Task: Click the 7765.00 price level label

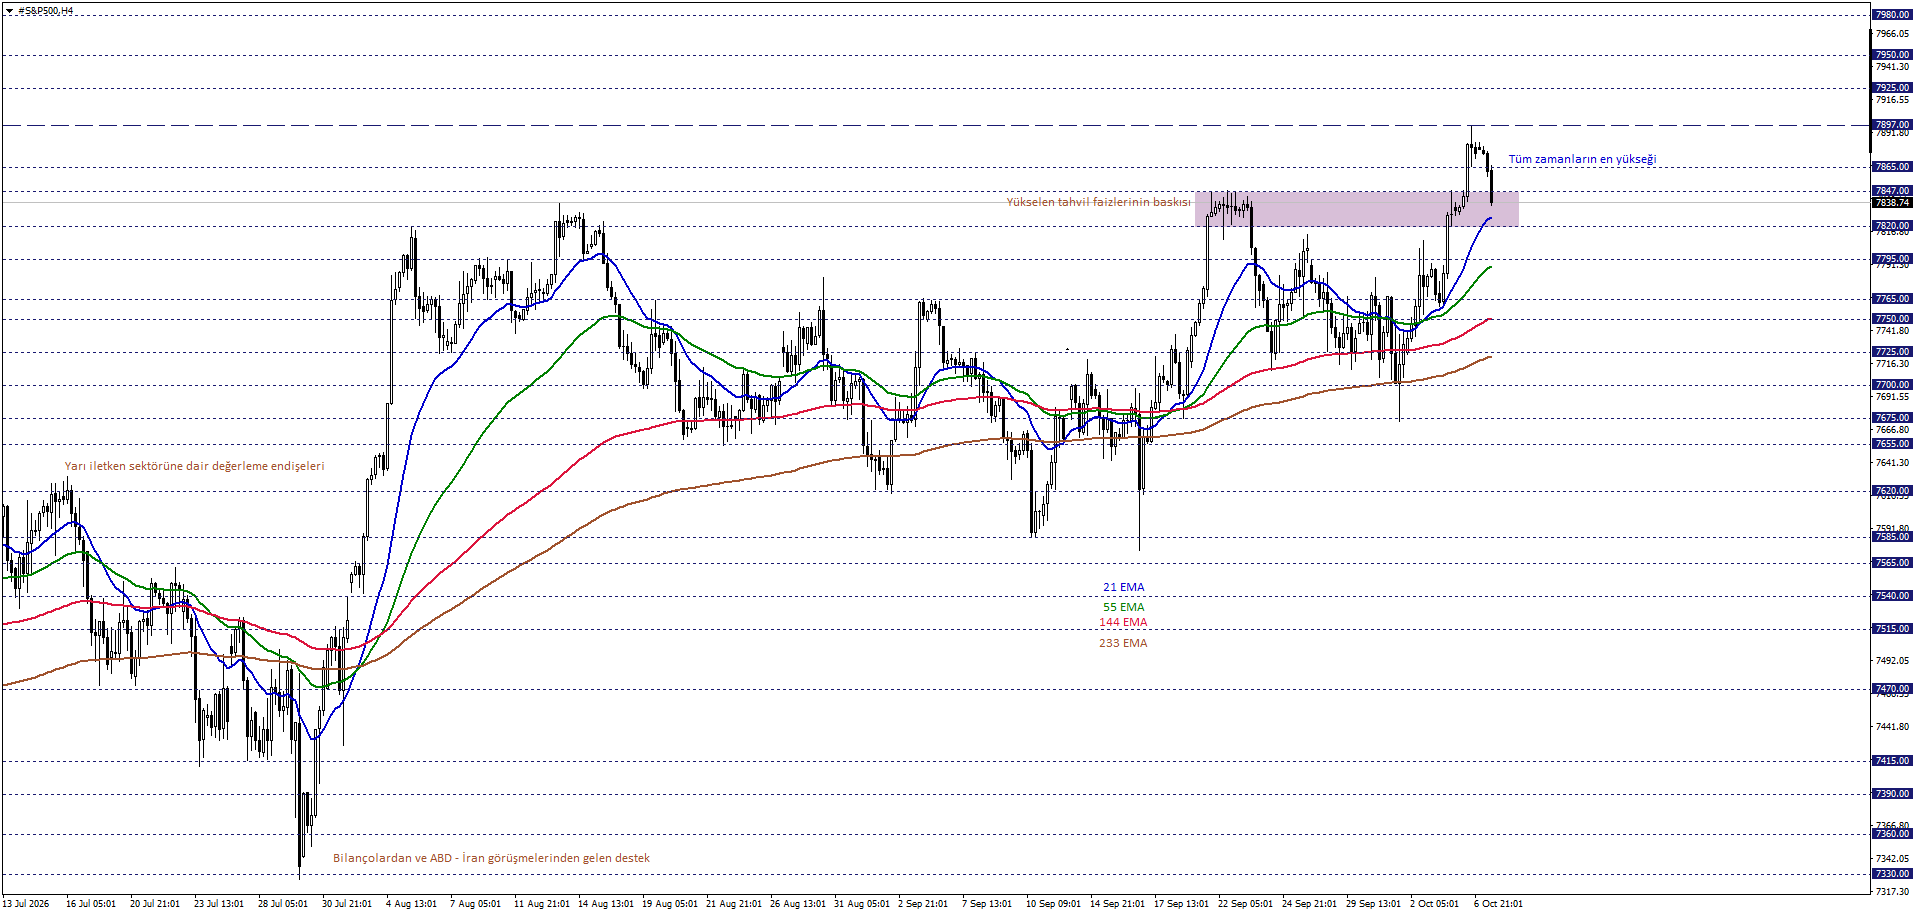Action: pyautogui.click(x=1892, y=299)
